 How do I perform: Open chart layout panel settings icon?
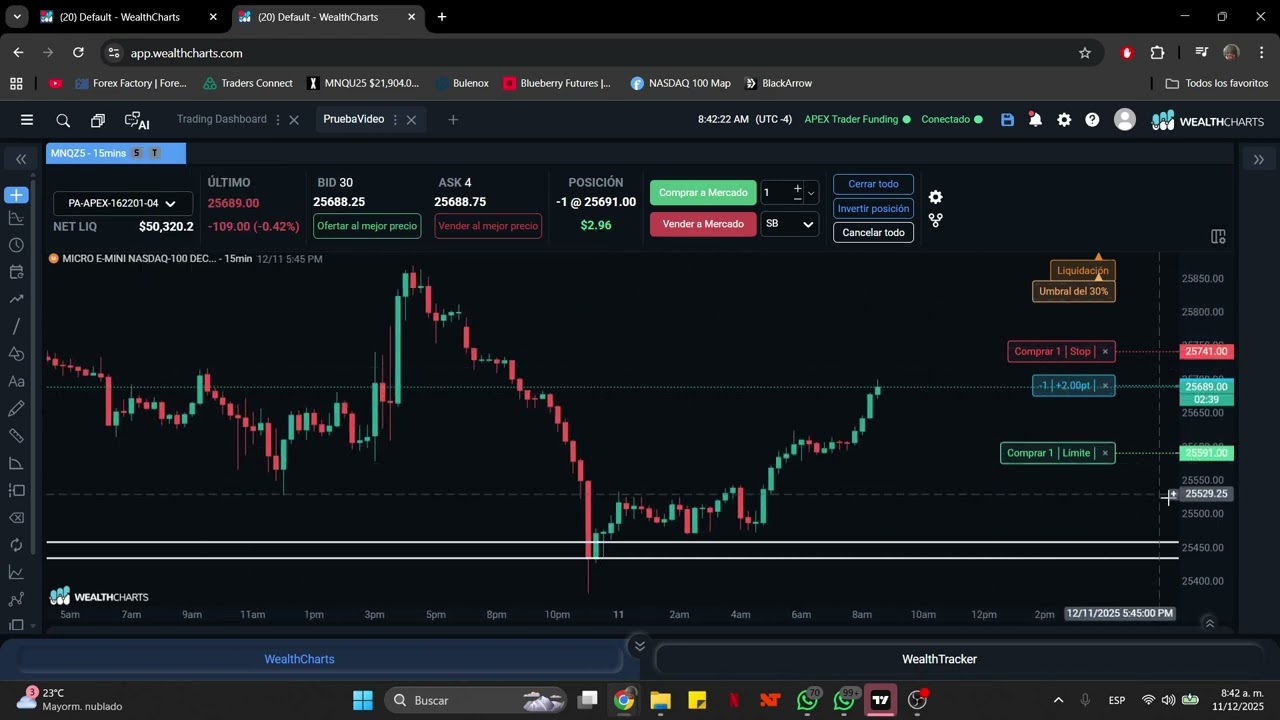coord(1218,237)
